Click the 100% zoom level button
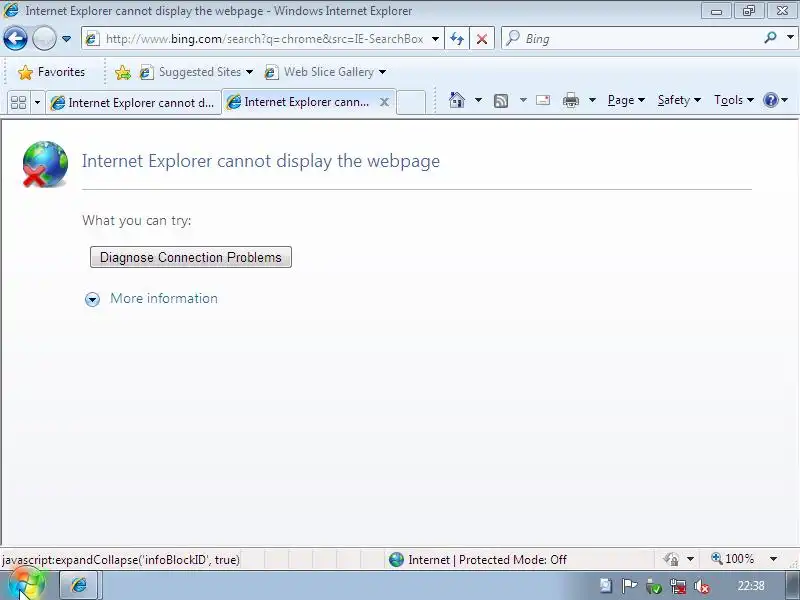800x600 pixels. click(x=733, y=559)
